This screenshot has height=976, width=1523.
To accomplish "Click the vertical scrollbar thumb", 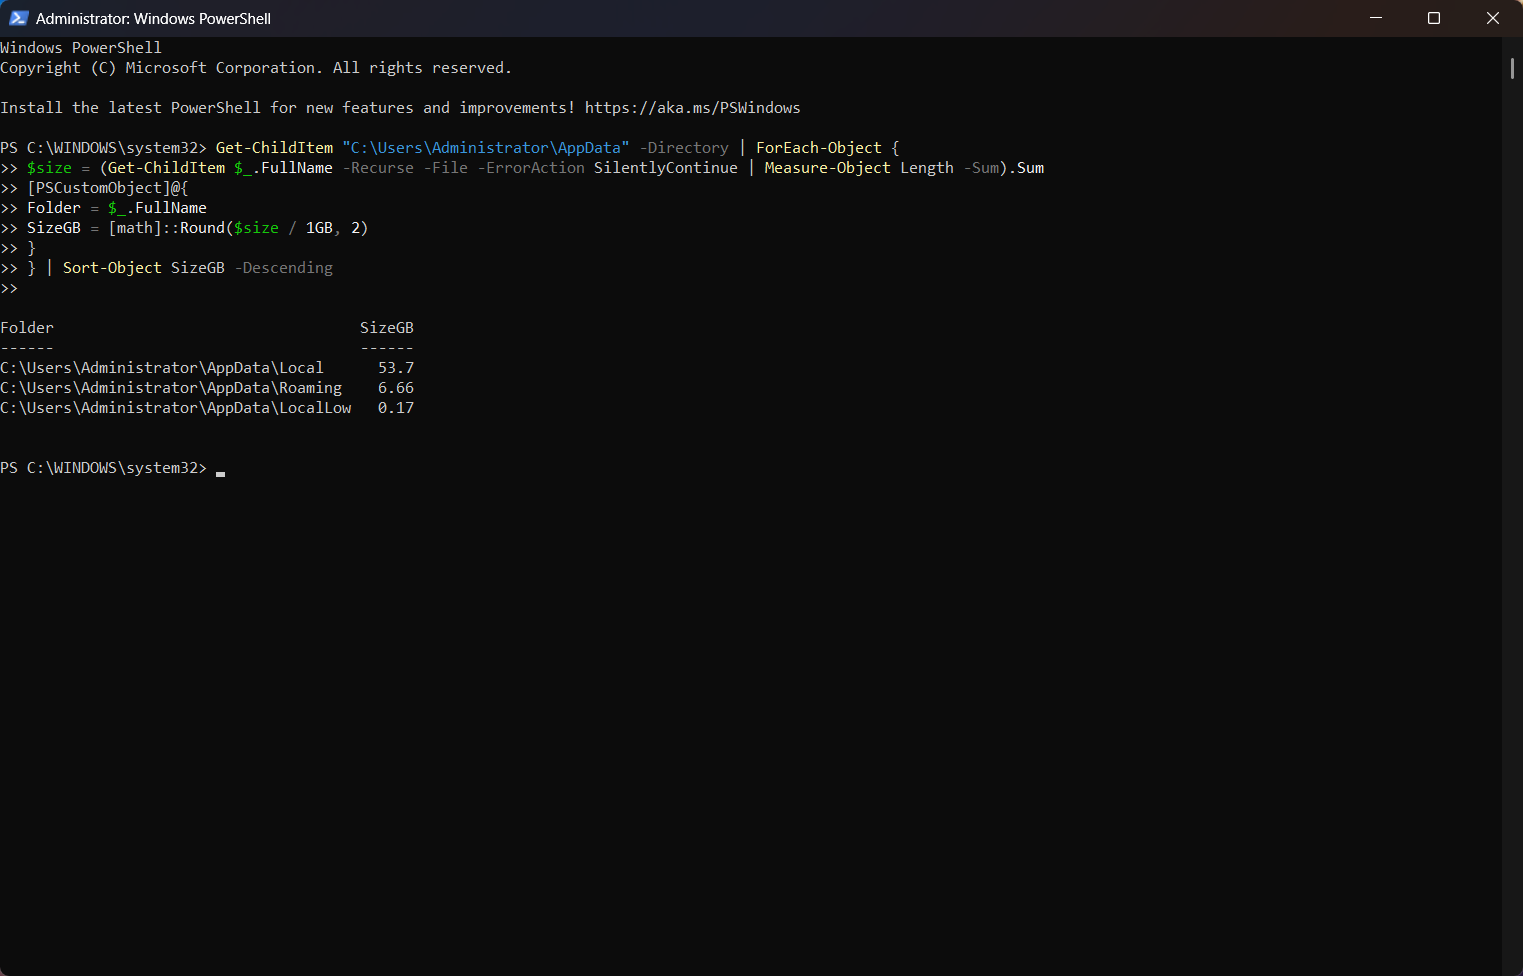I will (x=1512, y=68).
